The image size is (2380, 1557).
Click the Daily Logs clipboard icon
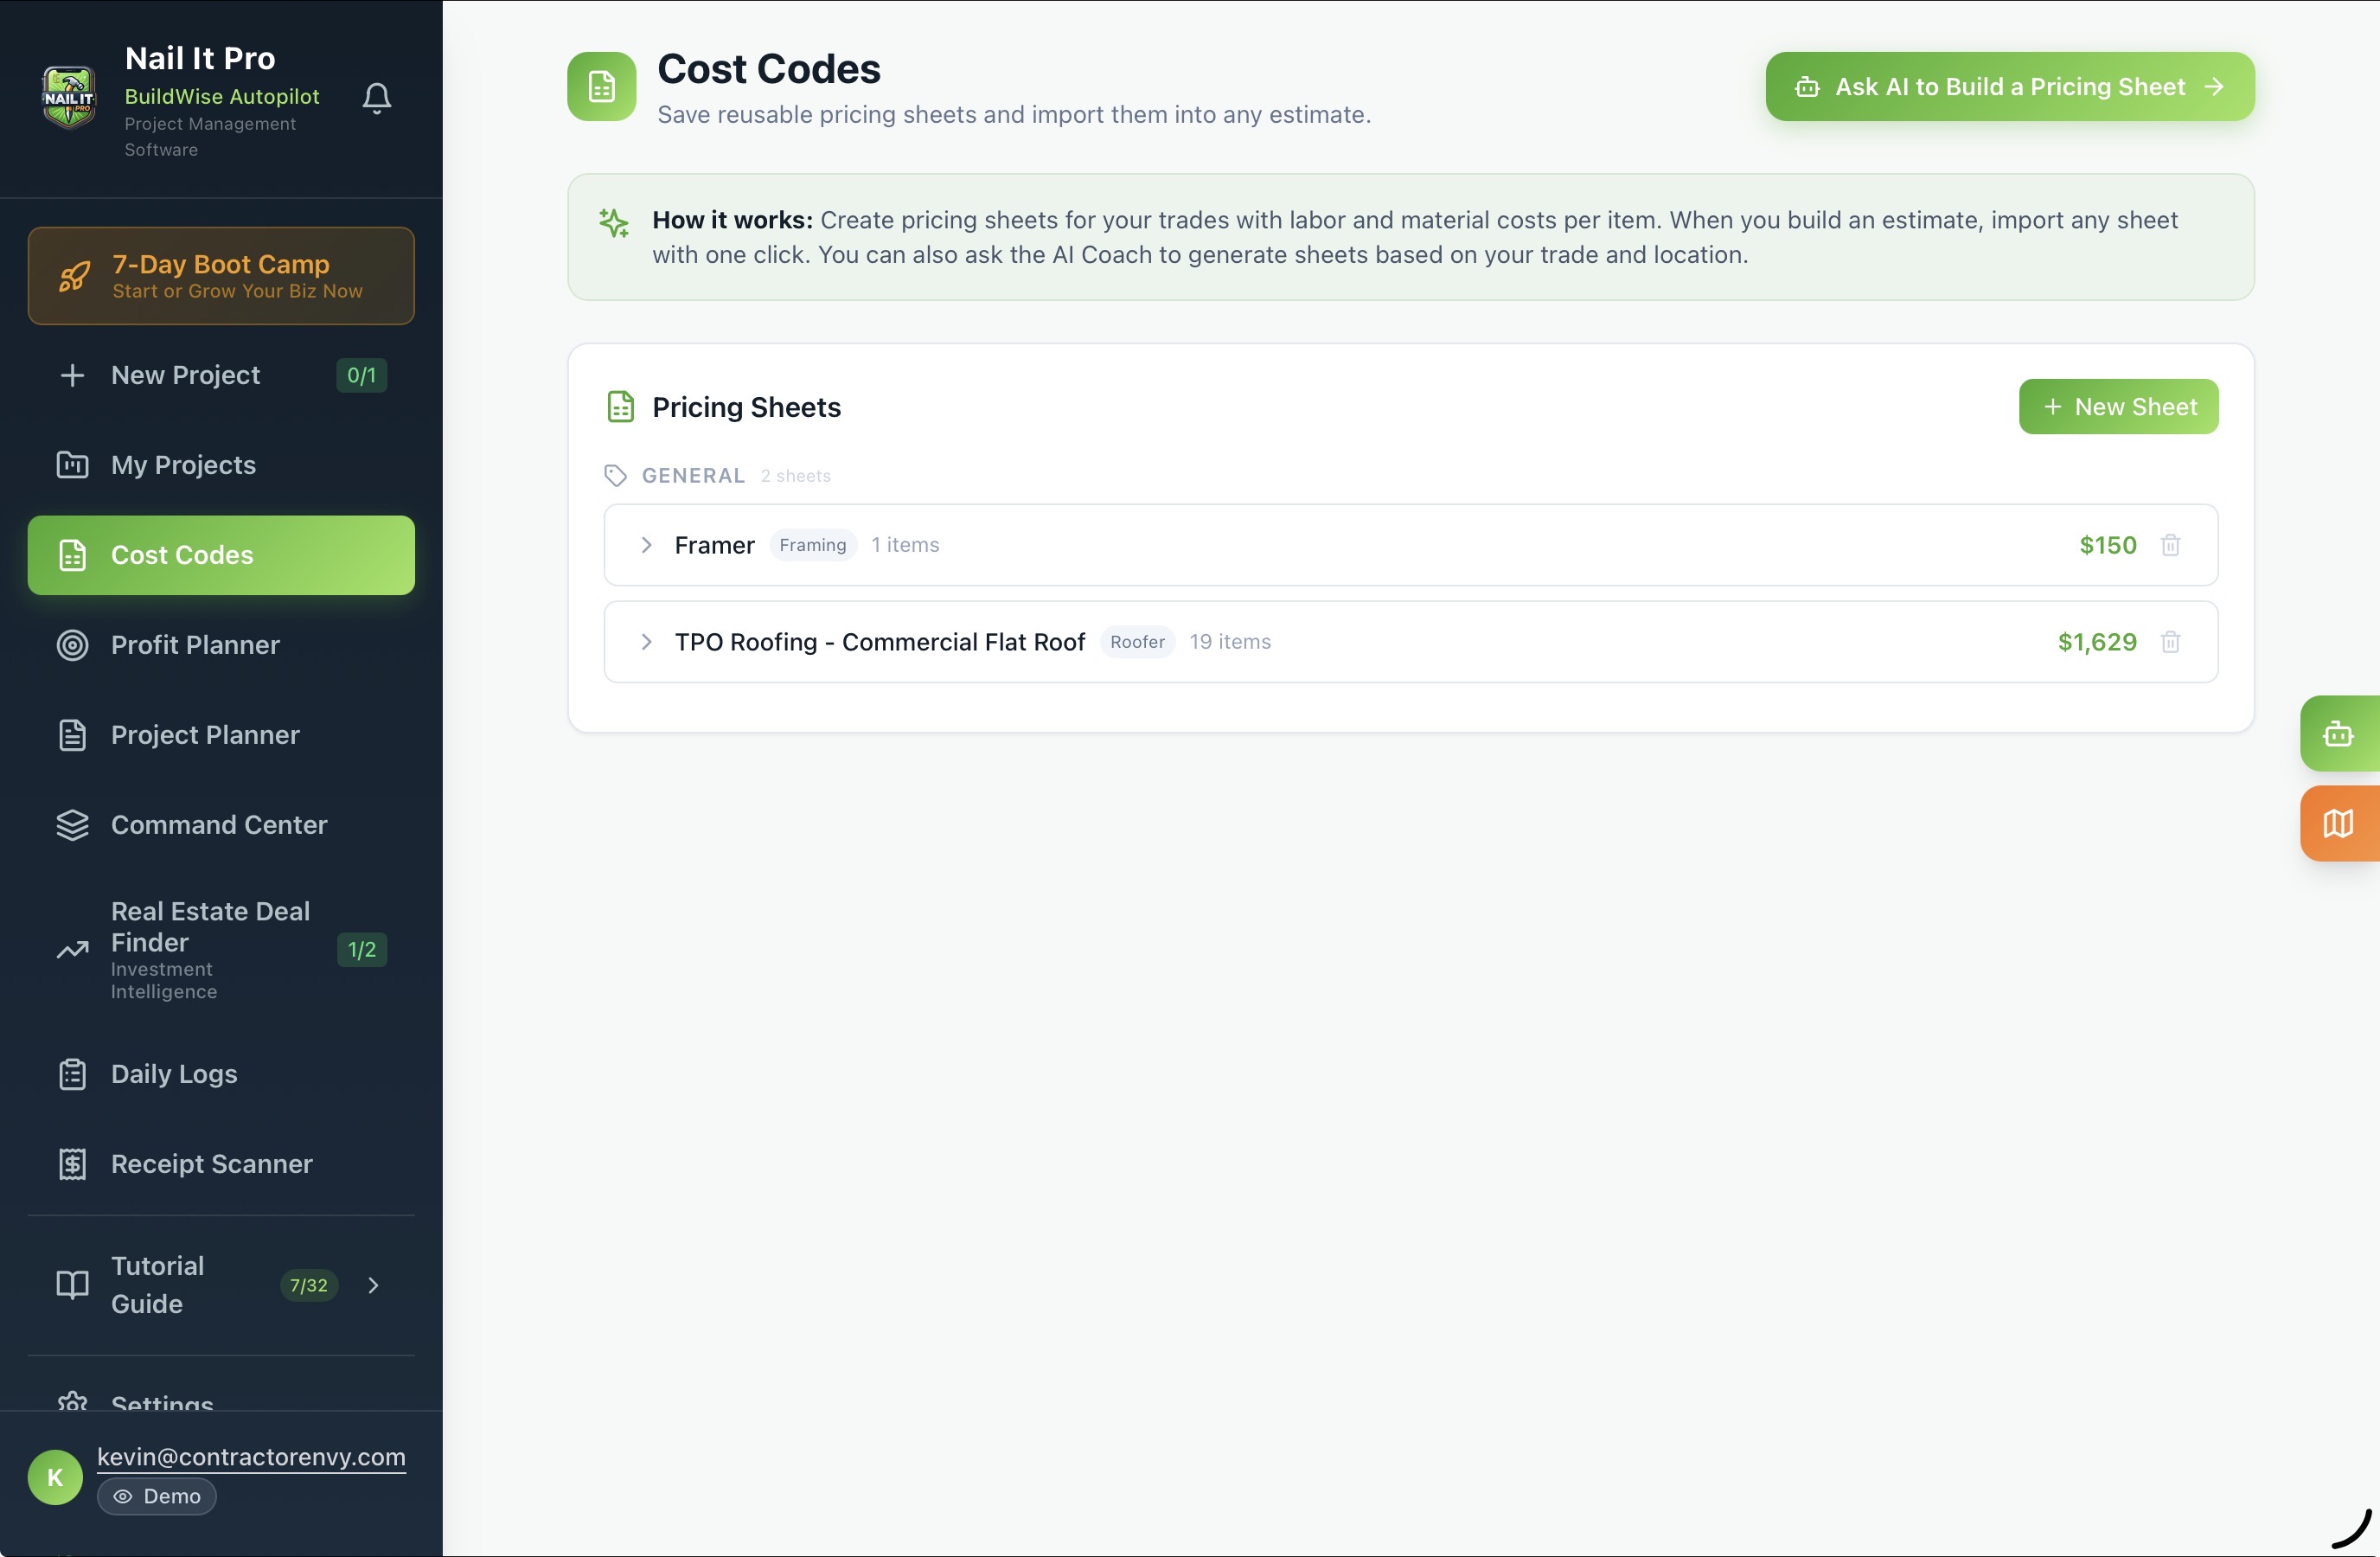click(x=71, y=1073)
